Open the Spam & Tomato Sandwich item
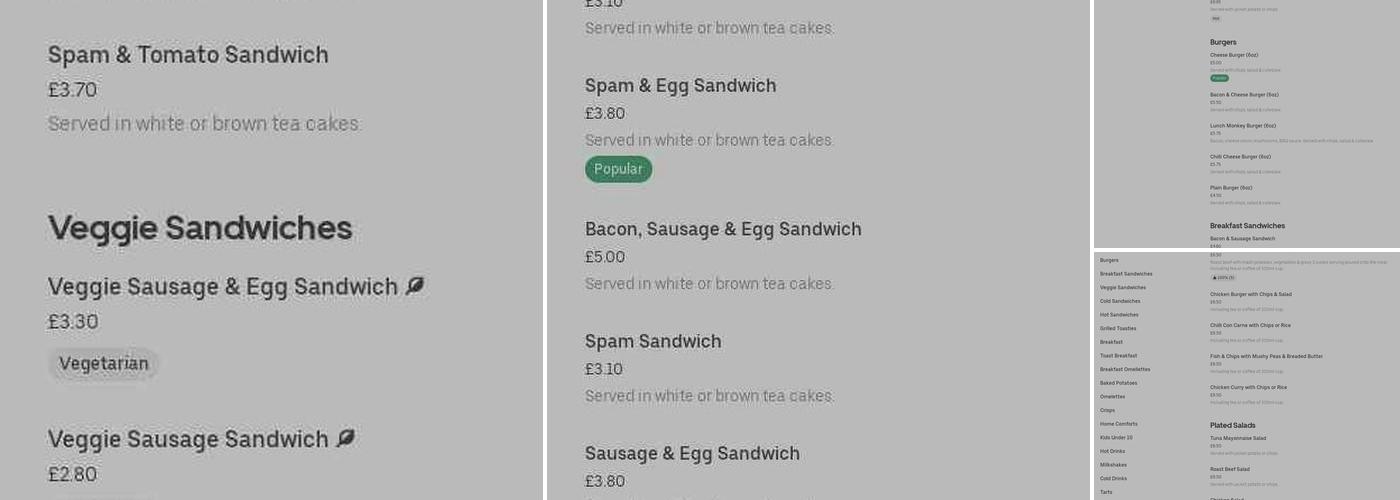 188,55
